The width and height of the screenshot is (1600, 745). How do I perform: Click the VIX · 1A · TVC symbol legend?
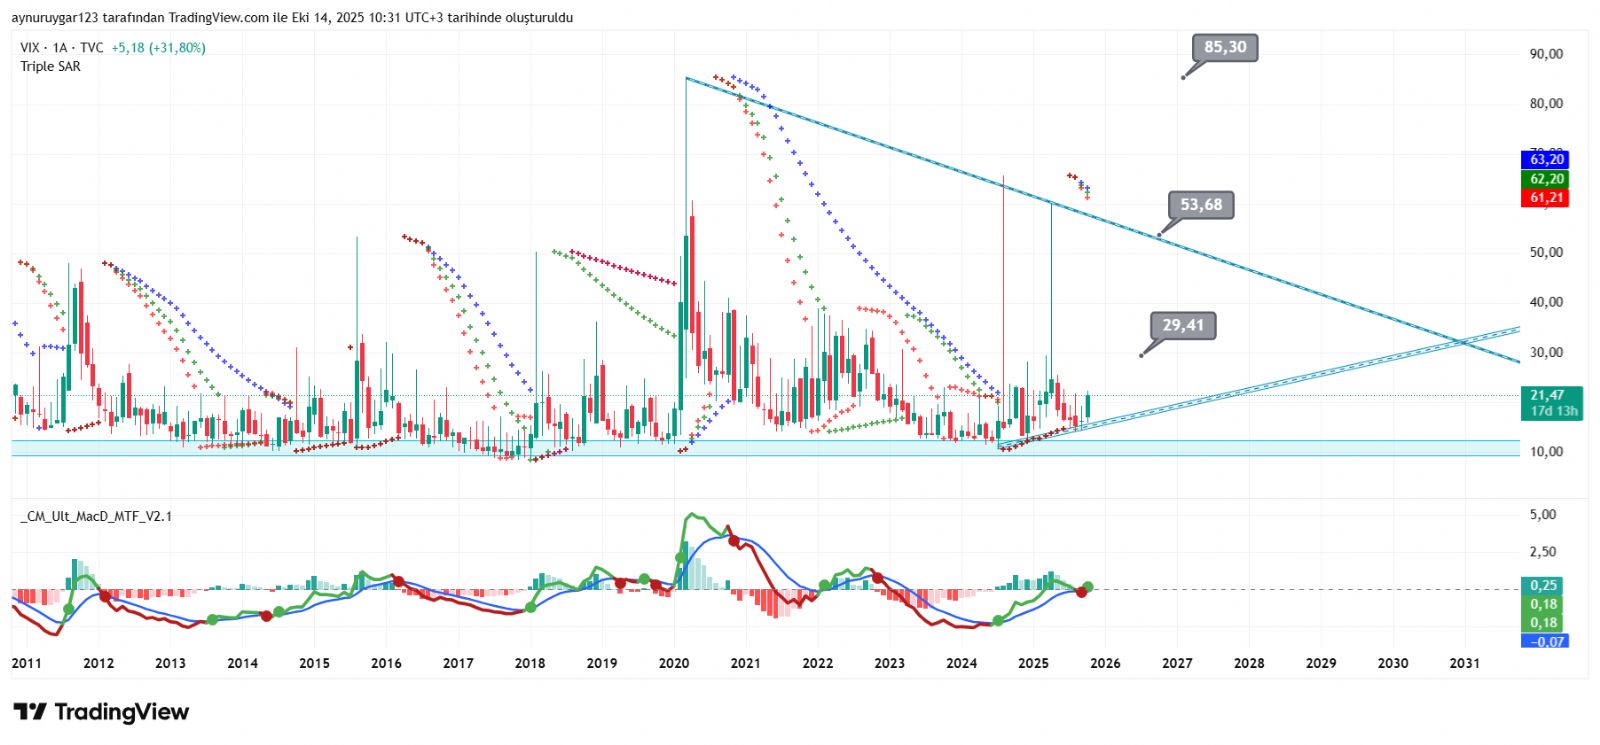point(62,48)
